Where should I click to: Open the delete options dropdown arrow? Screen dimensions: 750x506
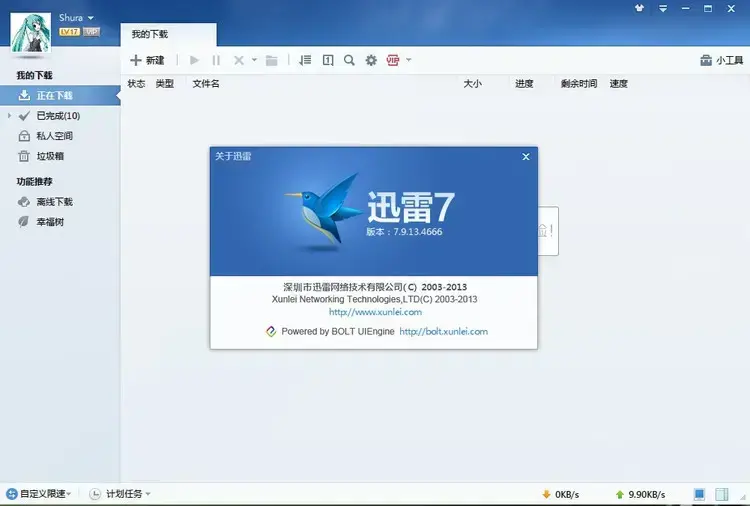point(254,60)
